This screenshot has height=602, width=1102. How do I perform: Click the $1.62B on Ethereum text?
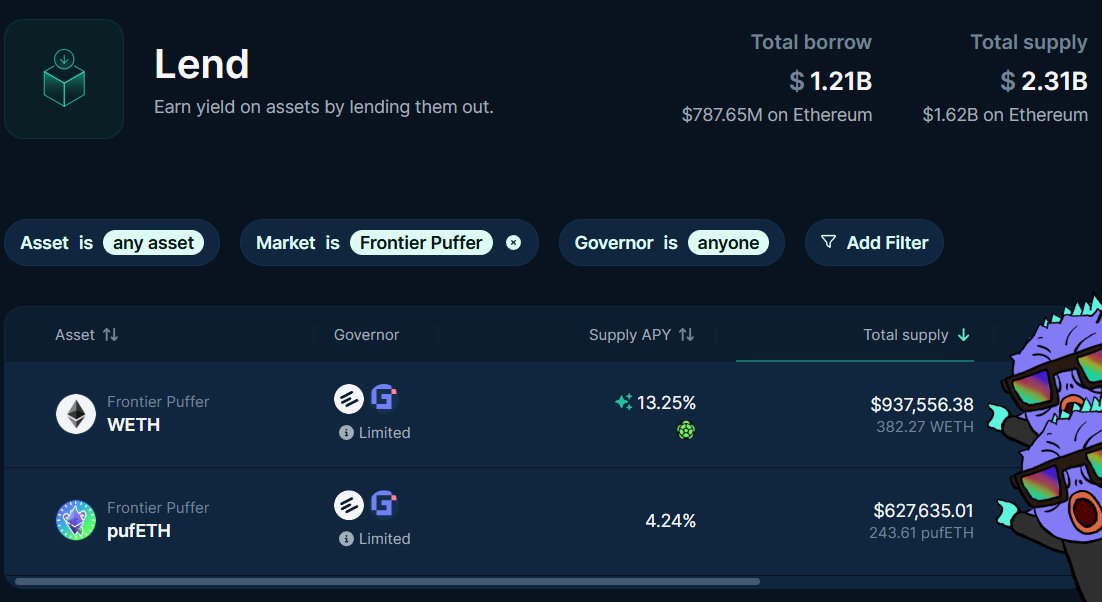(x=1005, y=114)
